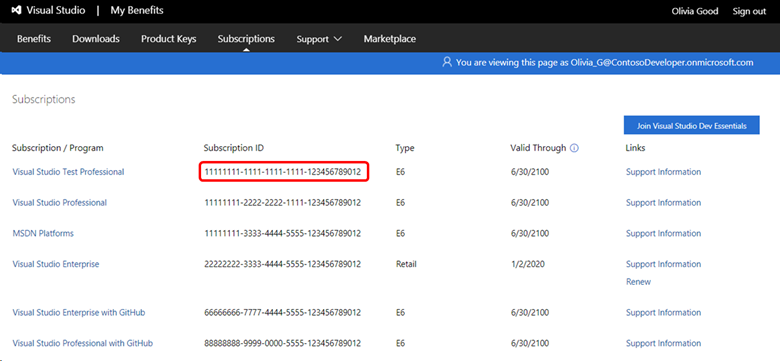Click the Olivia Good account name
780x361 pixels.
tap(695, 11)
